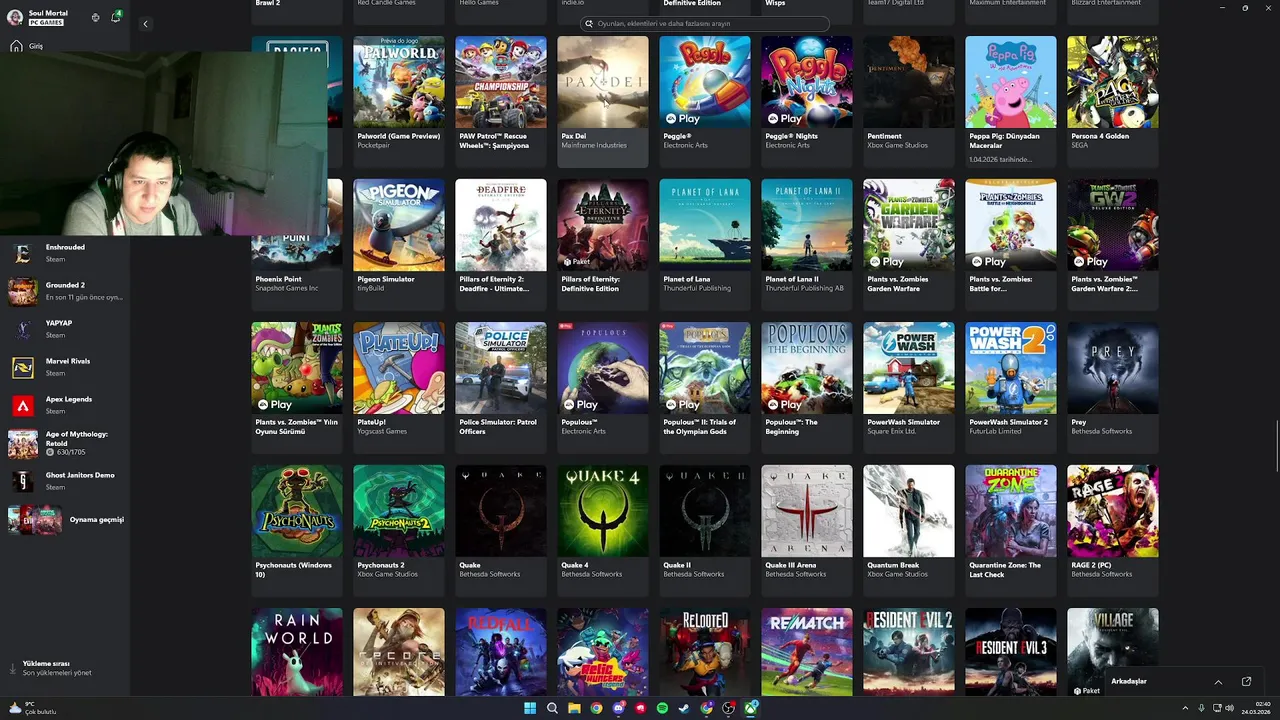Click EA Play badge on Peggle

[682, 118]
